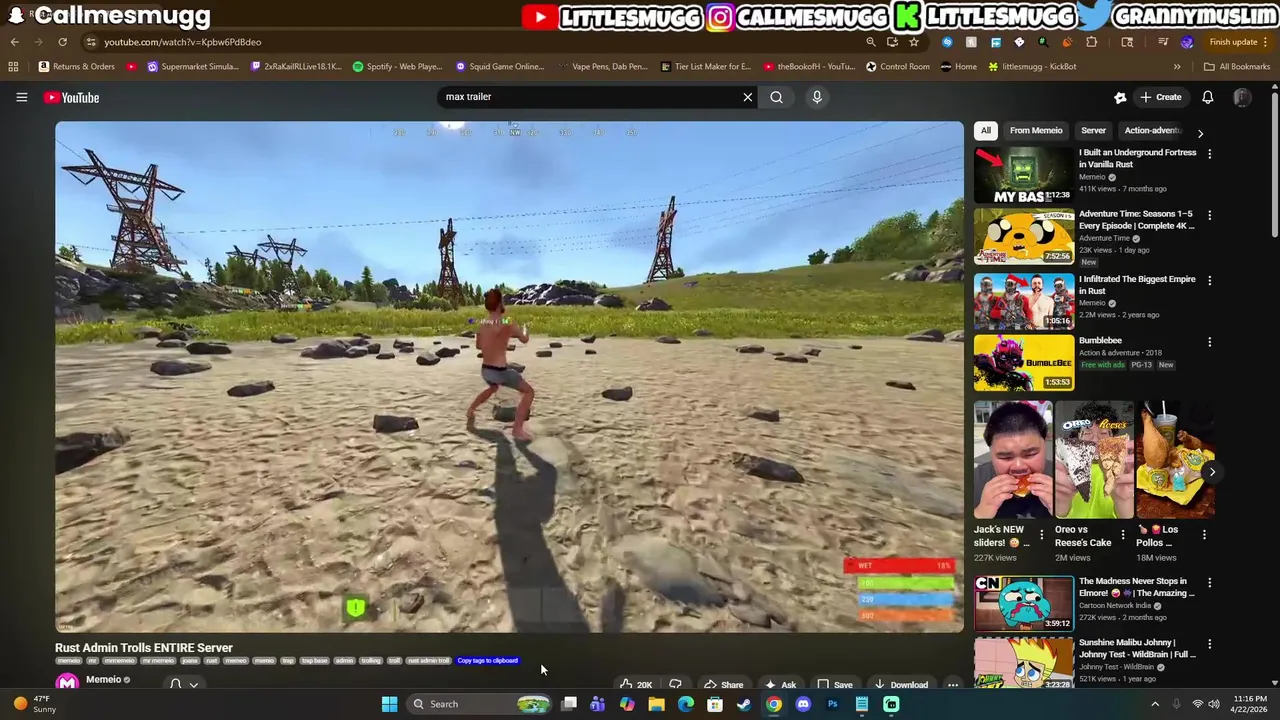Select the From Memeio filter chip
The image size is (1280, 720).
pos(1036,131)
